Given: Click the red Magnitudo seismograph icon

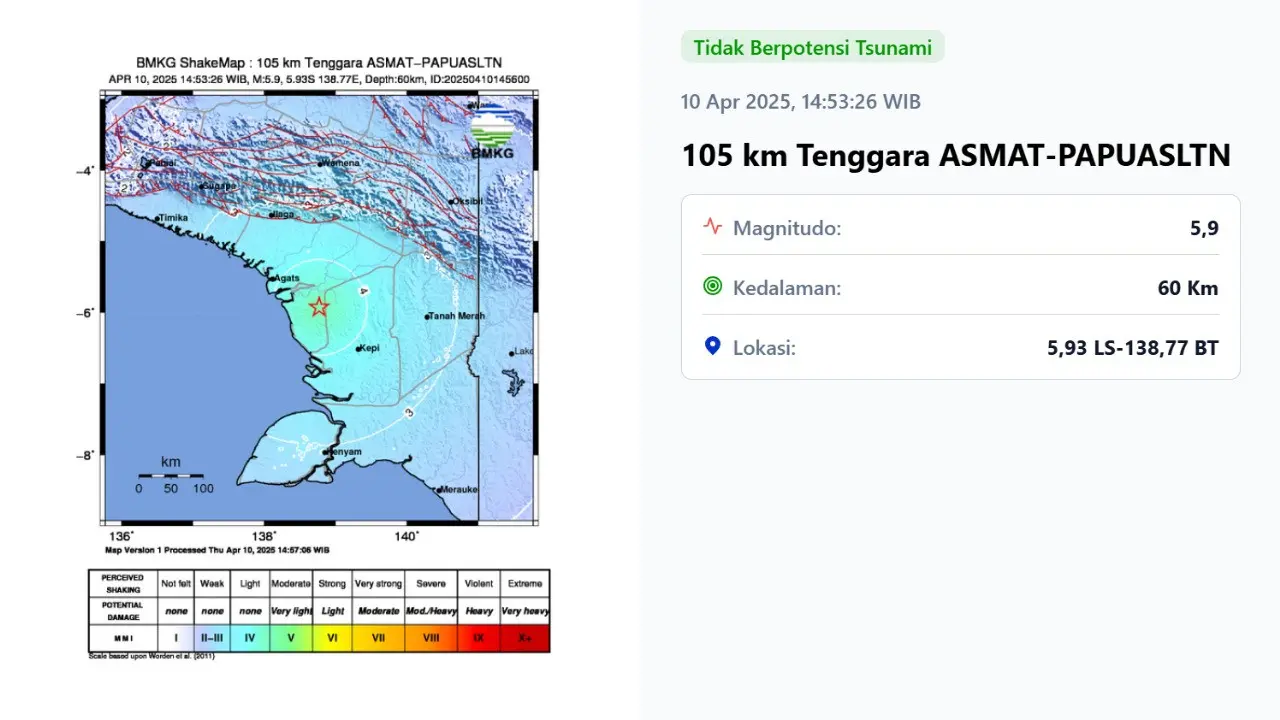Looking at the screenshot, I should [x=712, y=226].
